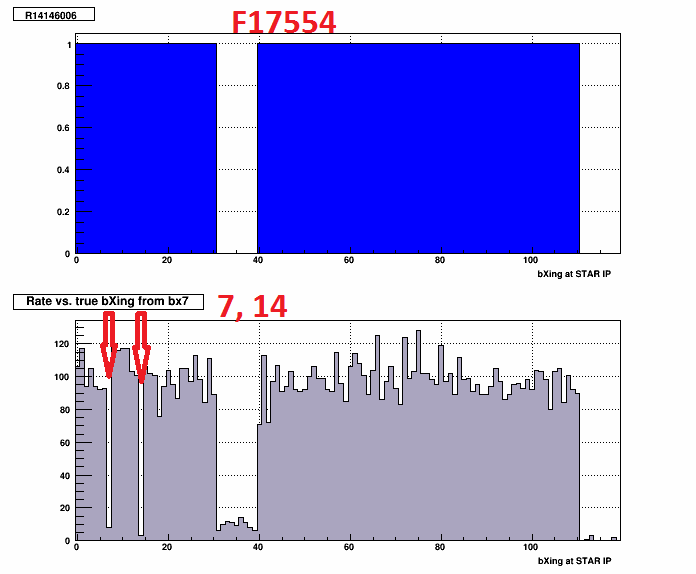Click the y-axis value 0.4 on top plot
696x574 pixels.
tap(63, 170)
